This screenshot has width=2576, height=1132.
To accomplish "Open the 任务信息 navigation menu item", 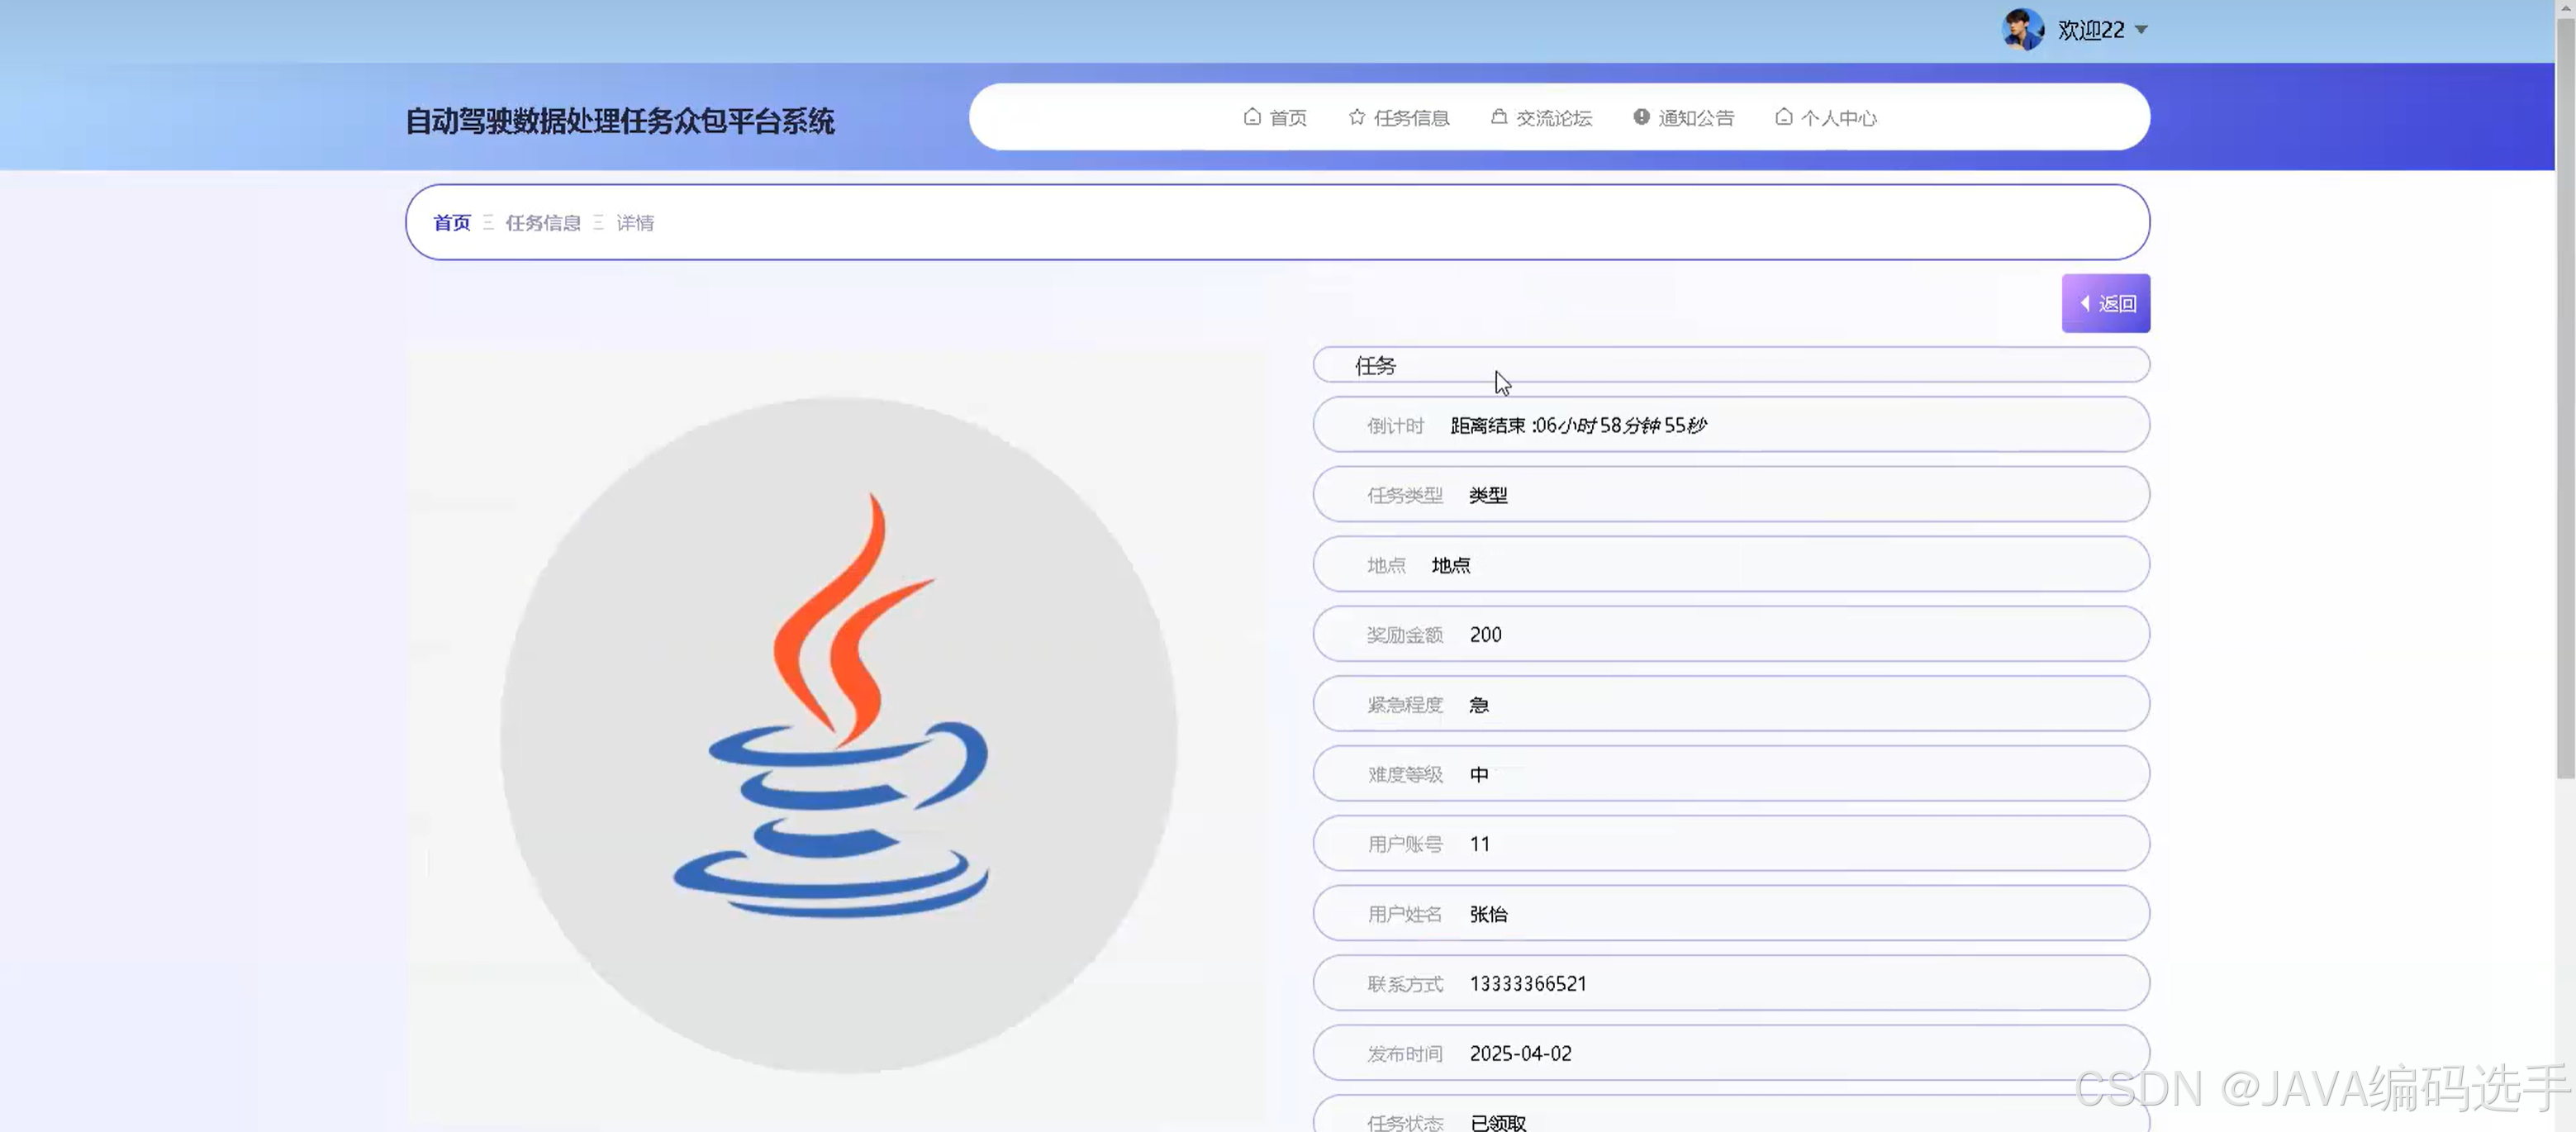I will [1399, 118].
